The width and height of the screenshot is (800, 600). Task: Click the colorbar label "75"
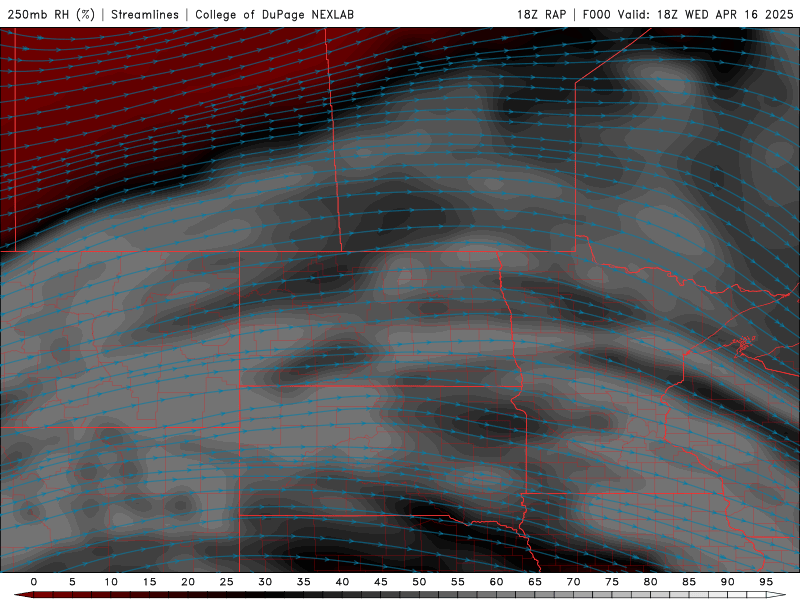coord(612,582)
